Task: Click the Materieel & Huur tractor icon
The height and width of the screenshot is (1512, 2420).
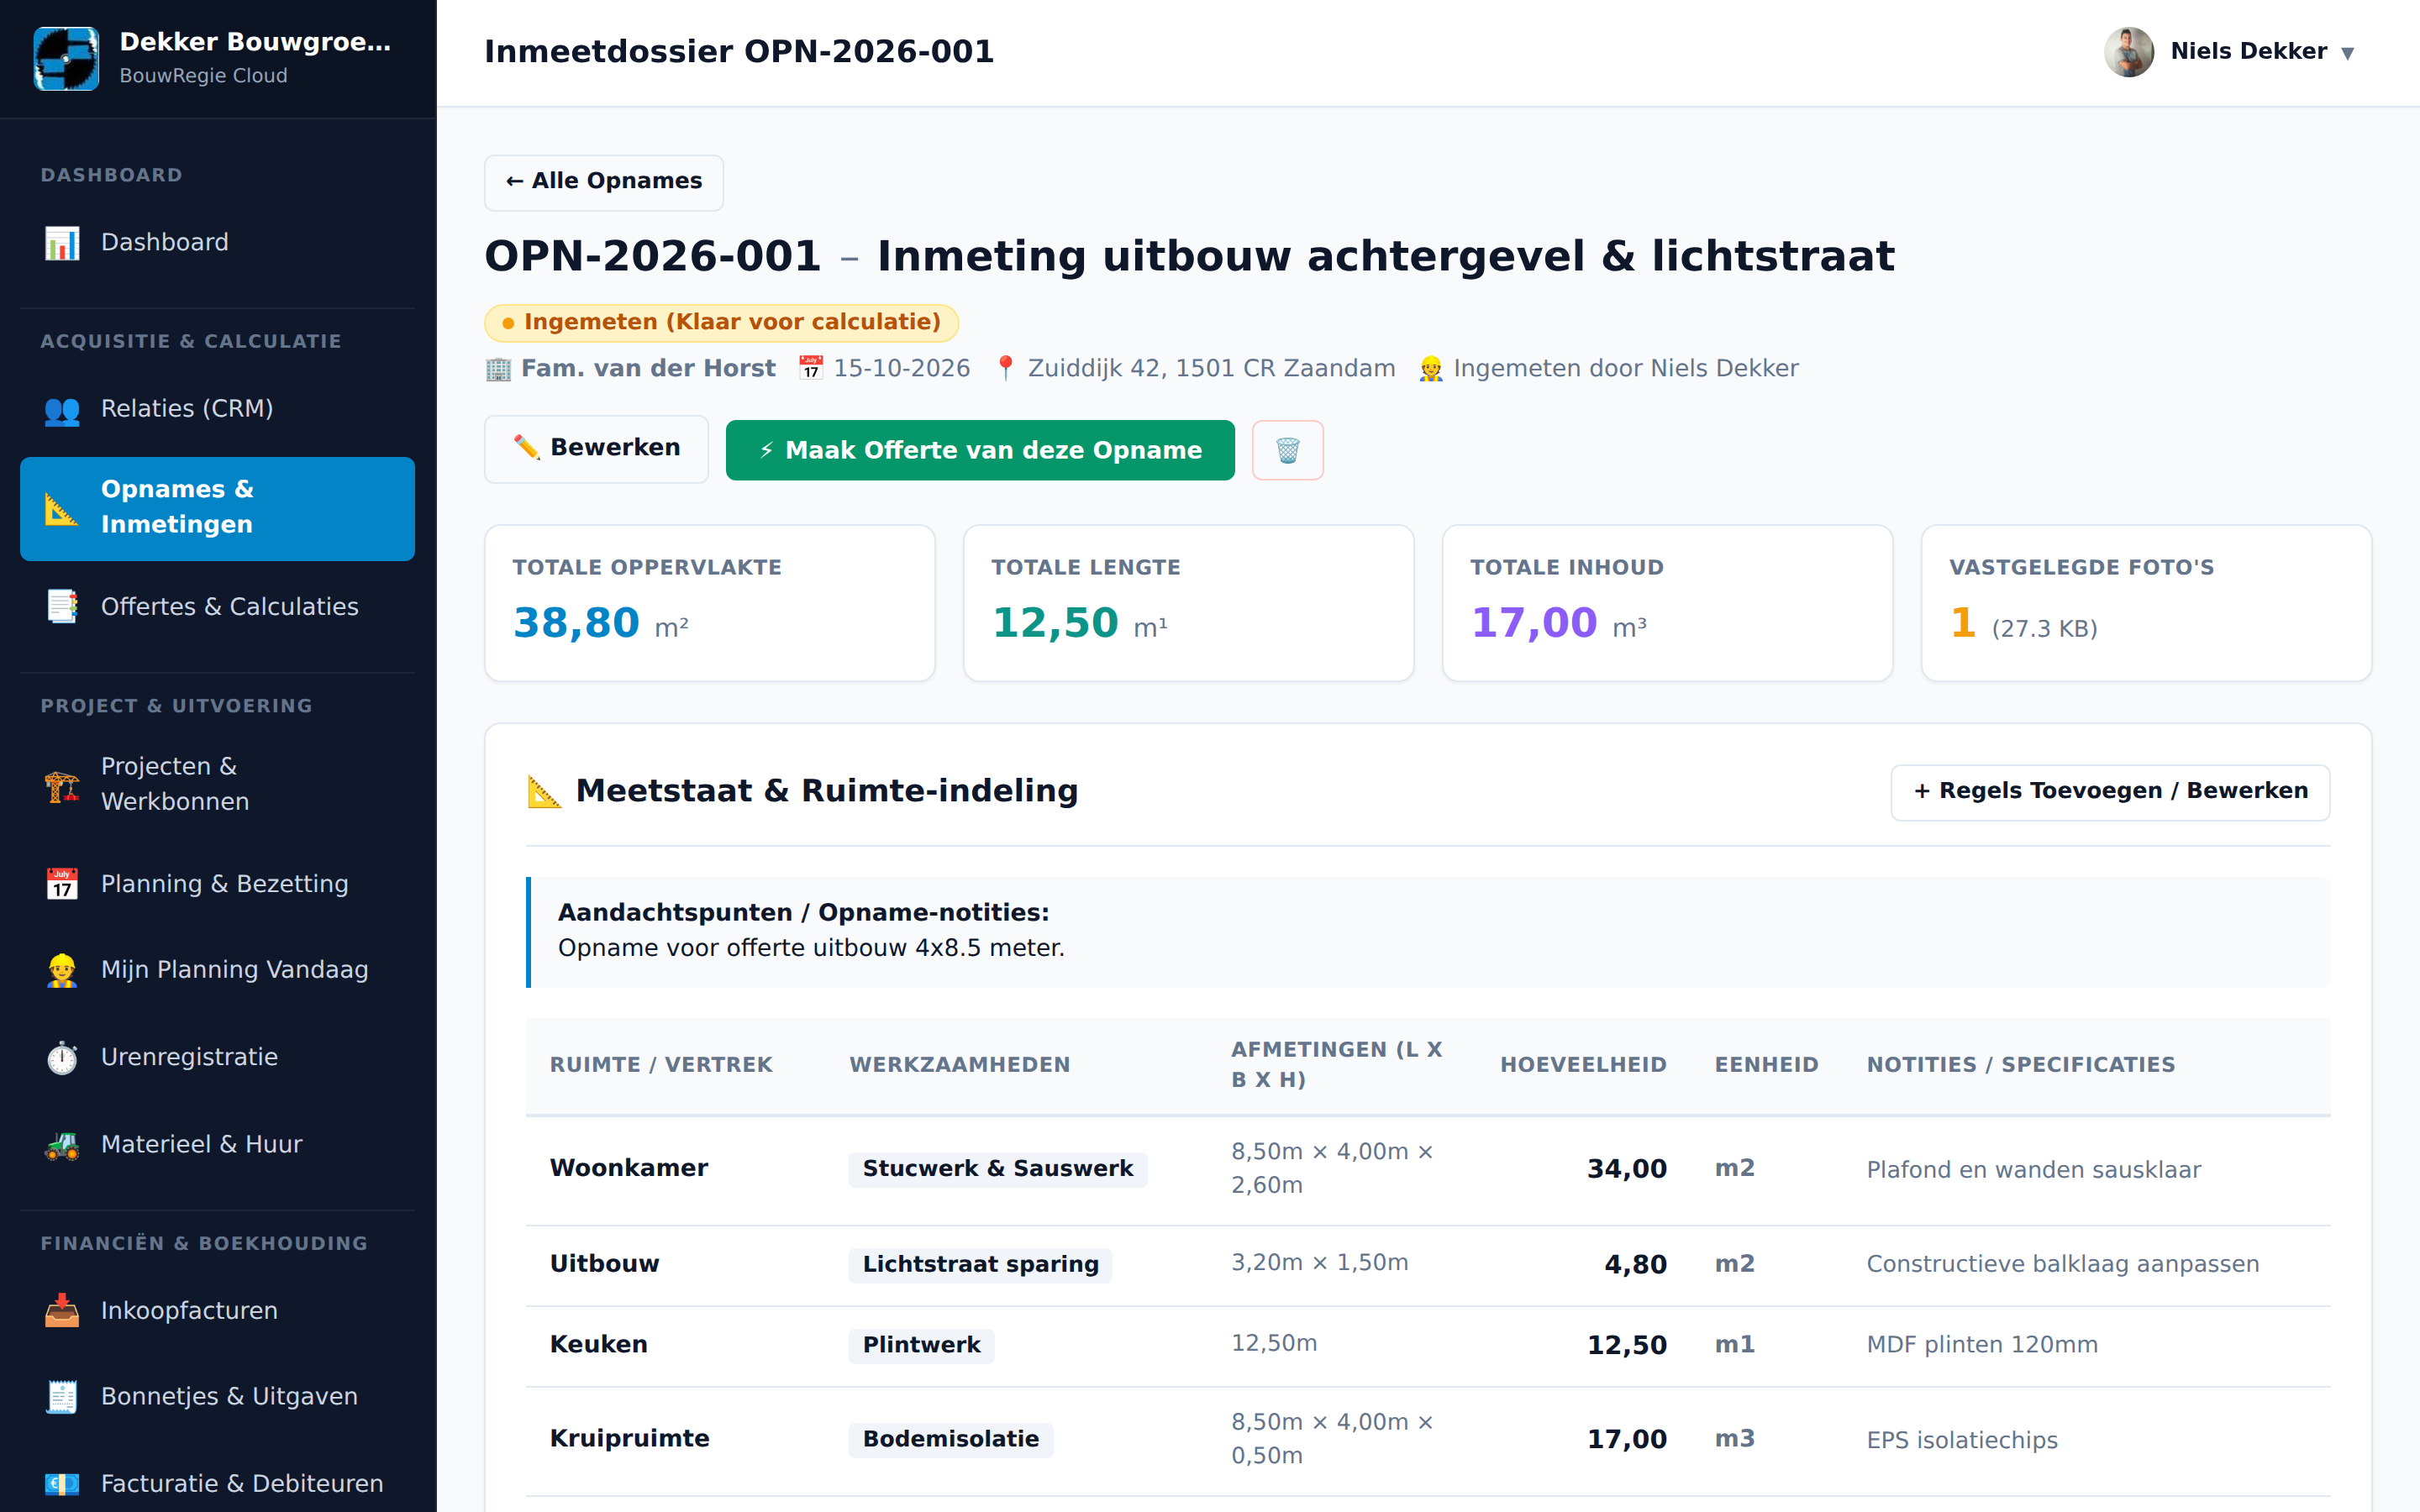Action: click(x=62, y=1145)
